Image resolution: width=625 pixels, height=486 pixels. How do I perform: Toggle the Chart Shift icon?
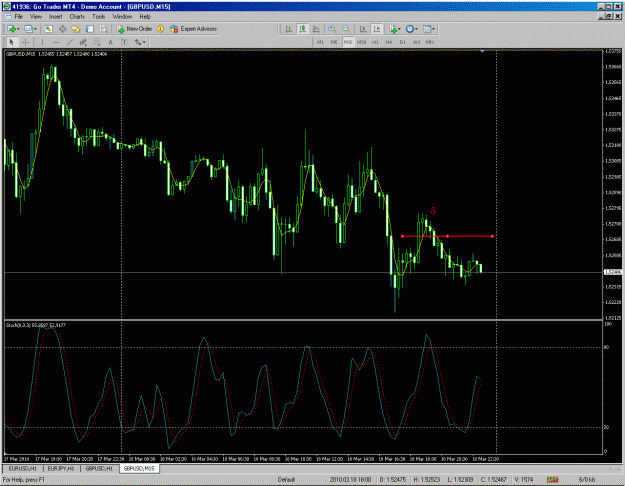[x=377, y=29]
